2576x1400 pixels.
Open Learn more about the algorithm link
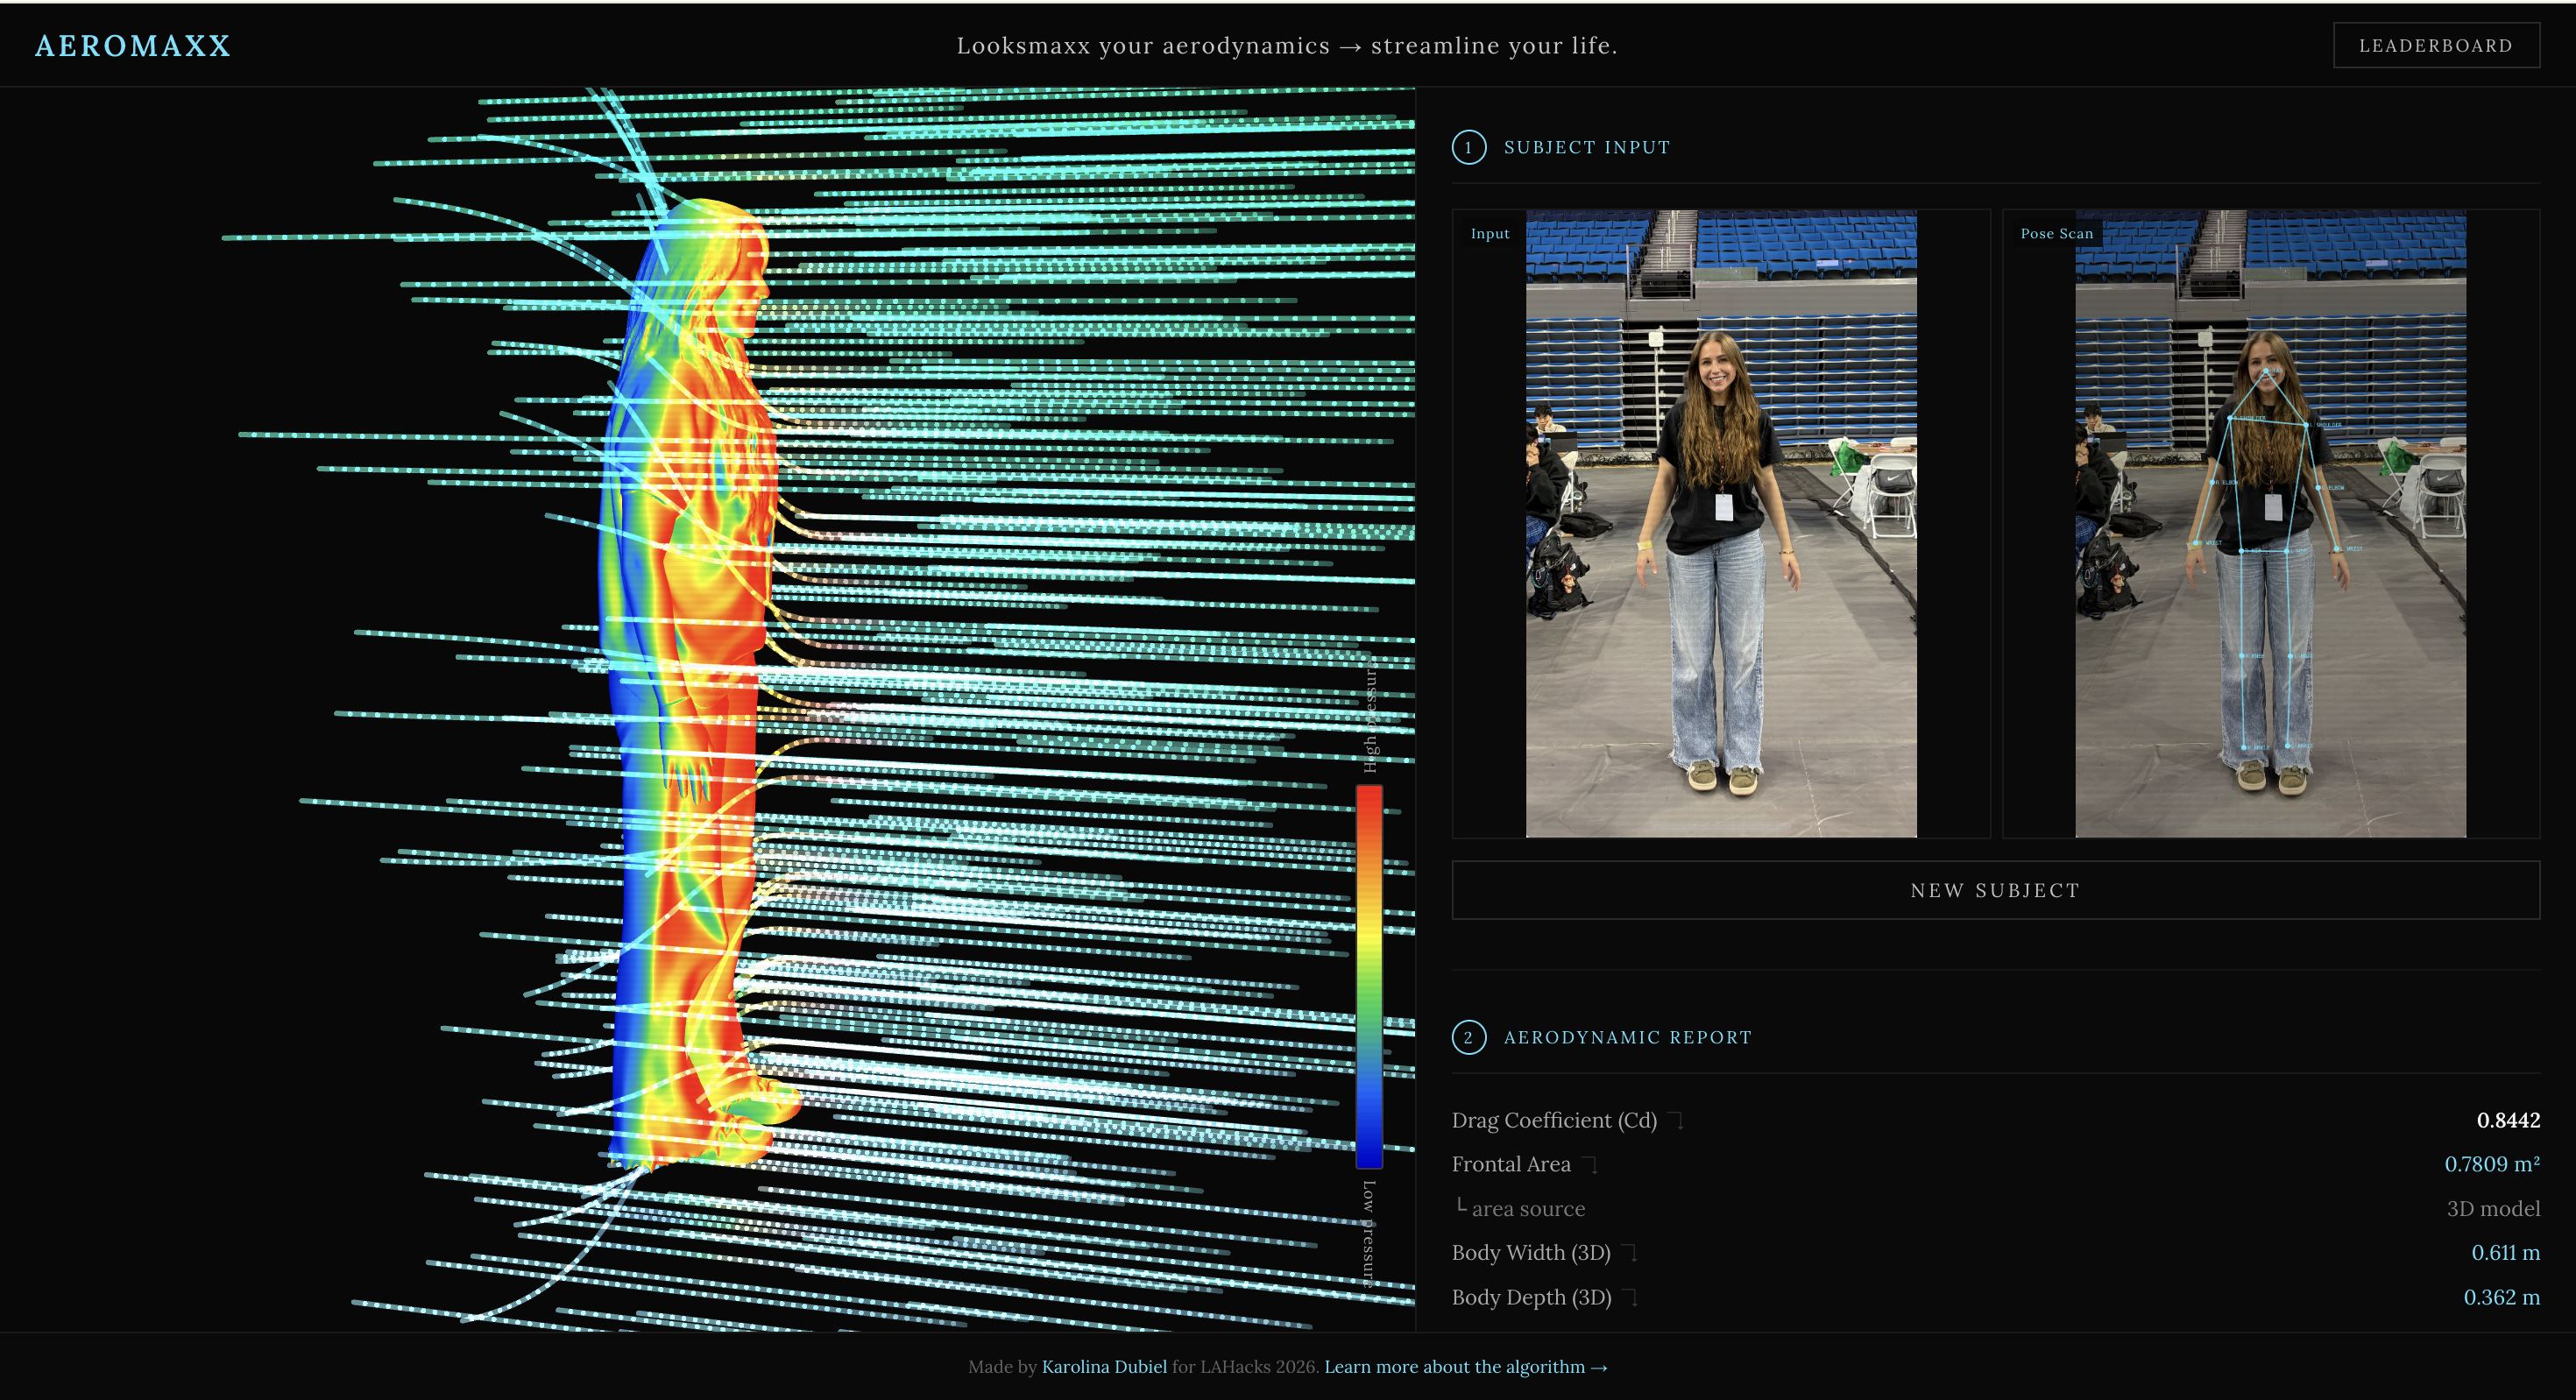pos(1465,1367)
